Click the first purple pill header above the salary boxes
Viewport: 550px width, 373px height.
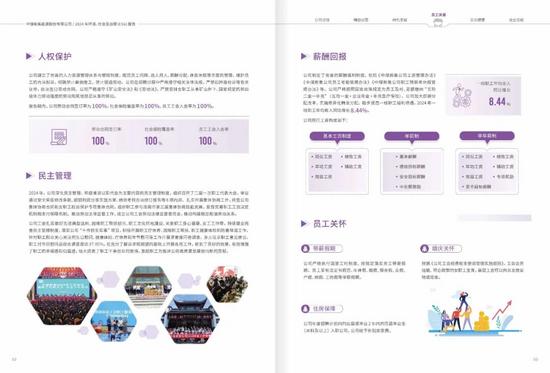coord(337,136)
